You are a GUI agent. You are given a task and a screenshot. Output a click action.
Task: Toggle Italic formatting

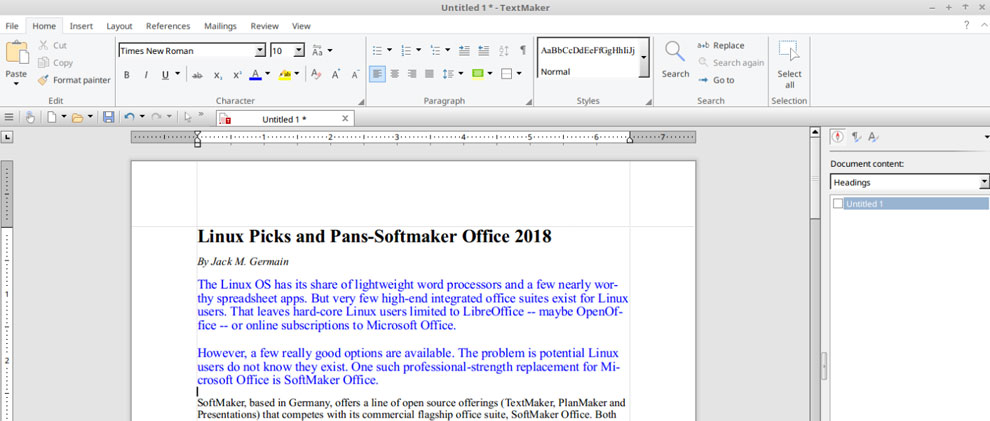[x=146, y=74]
